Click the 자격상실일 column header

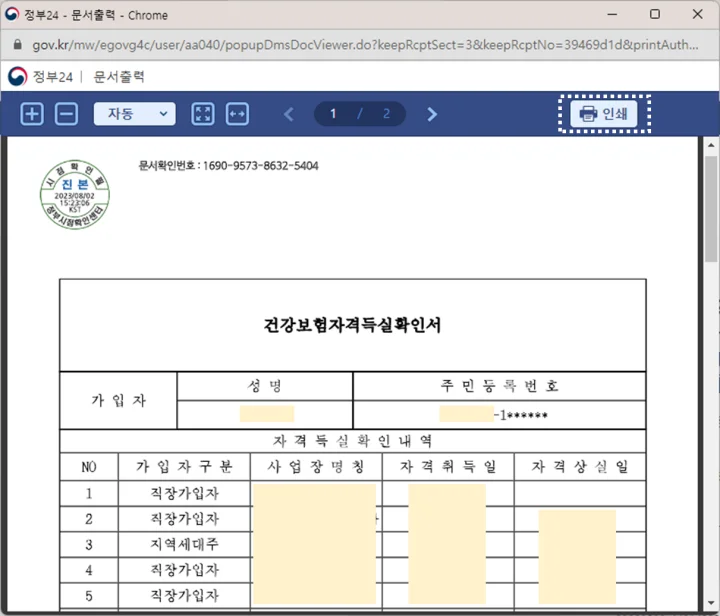point(580,467)
